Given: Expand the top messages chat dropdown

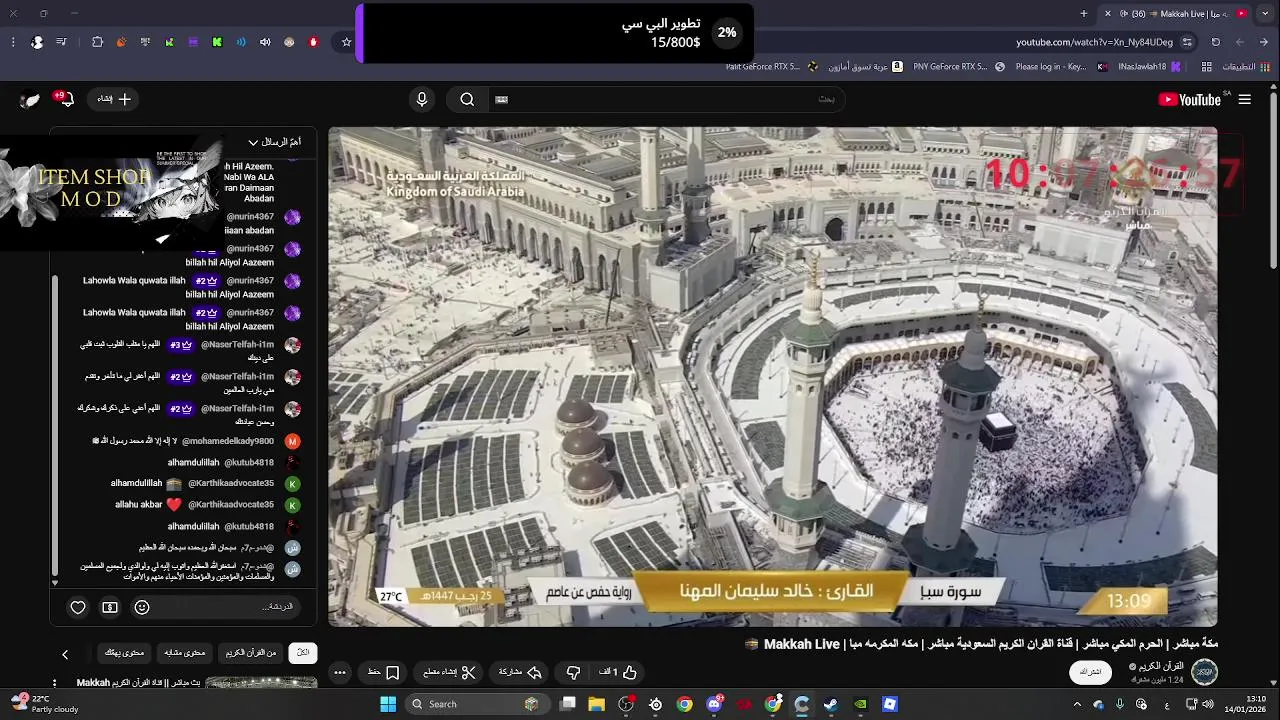Looking at the screenshot, I should pos(274,142).
